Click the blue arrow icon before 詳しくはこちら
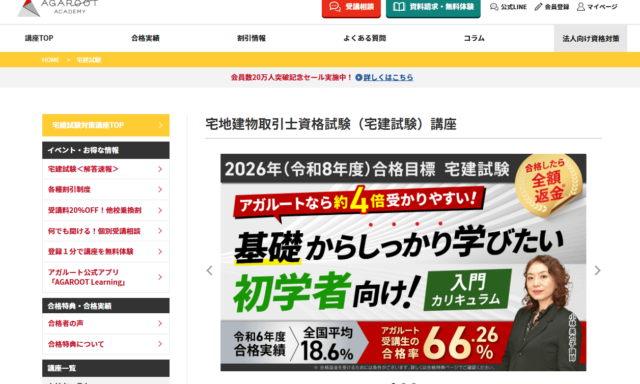Screen dimensions: 640x384 click(x=359, y=77)
